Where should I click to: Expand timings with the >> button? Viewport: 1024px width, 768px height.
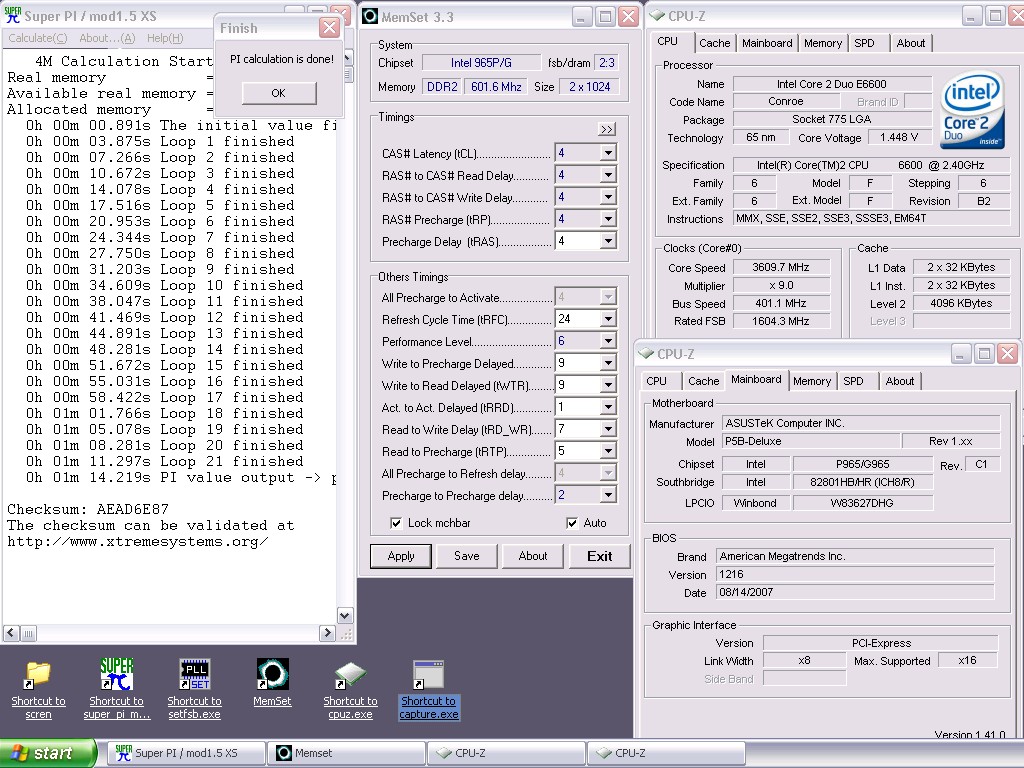click(607, 129)
